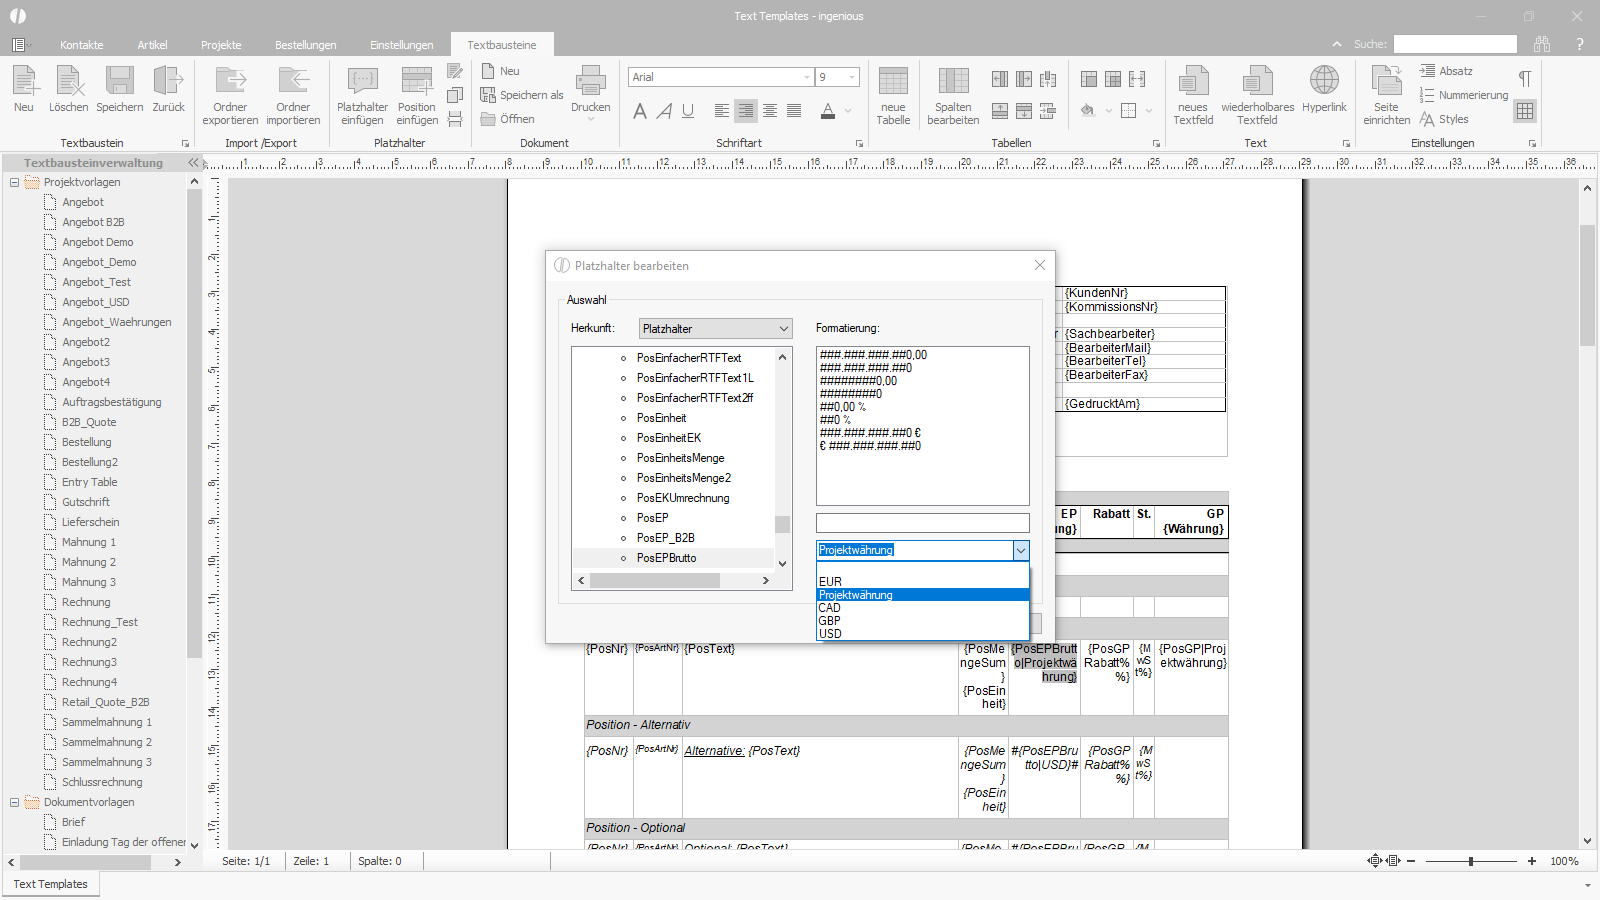
Task: Select Angebot_USD template in the tree
Action: (96, 302)
